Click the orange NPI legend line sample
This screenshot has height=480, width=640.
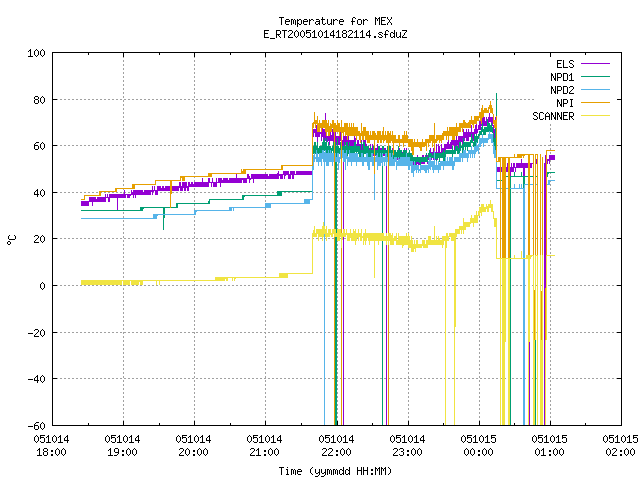pyautogui.click(x=595, y=103)
